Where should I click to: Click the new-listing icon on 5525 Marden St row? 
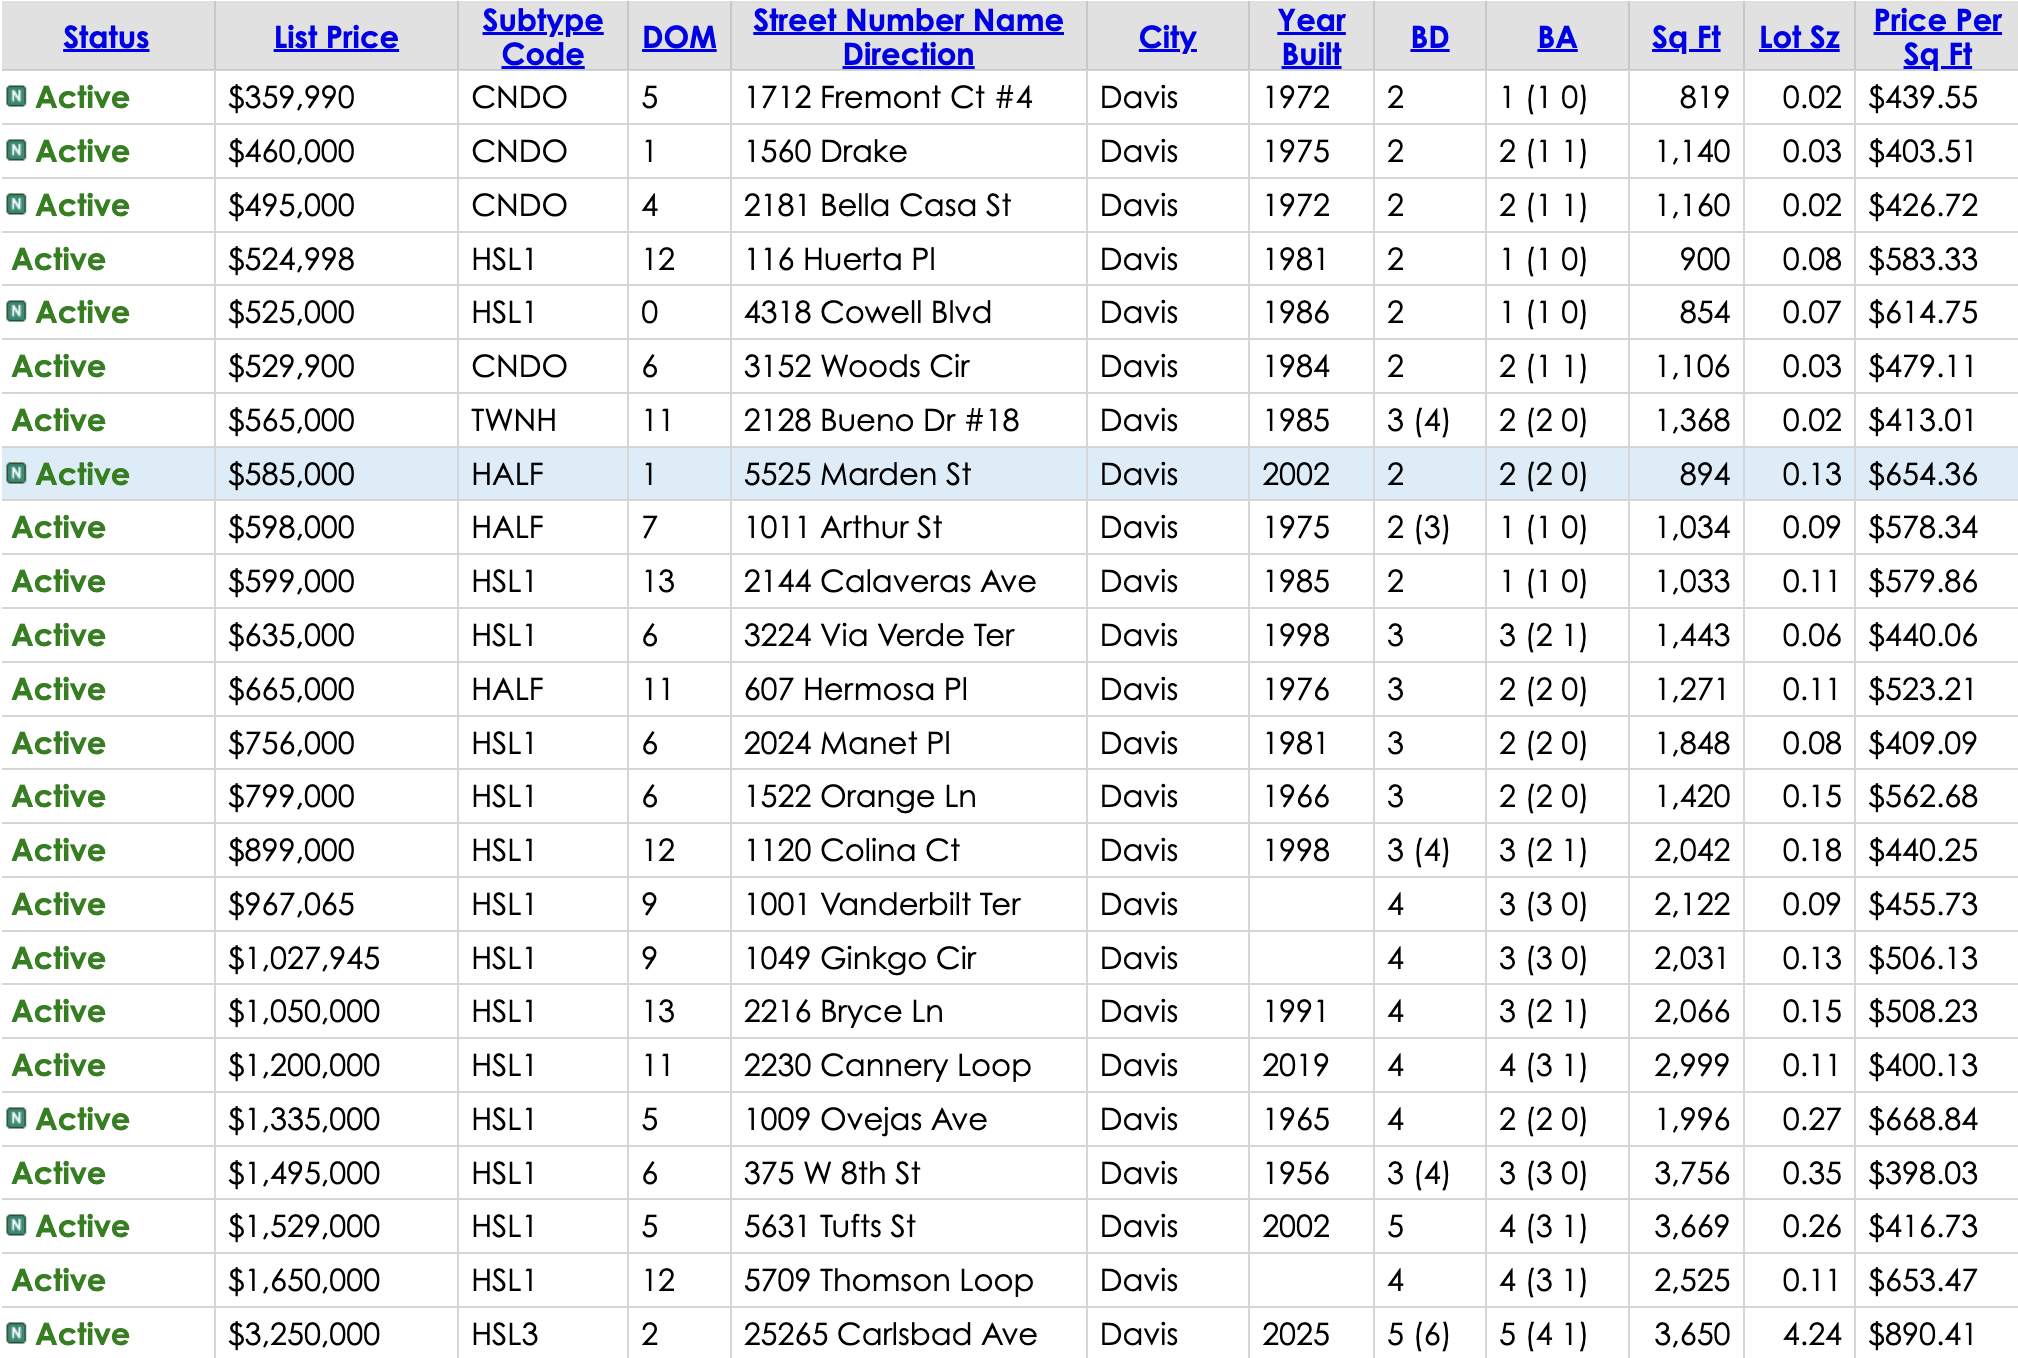pyautogui.click(x=16, y=473)
